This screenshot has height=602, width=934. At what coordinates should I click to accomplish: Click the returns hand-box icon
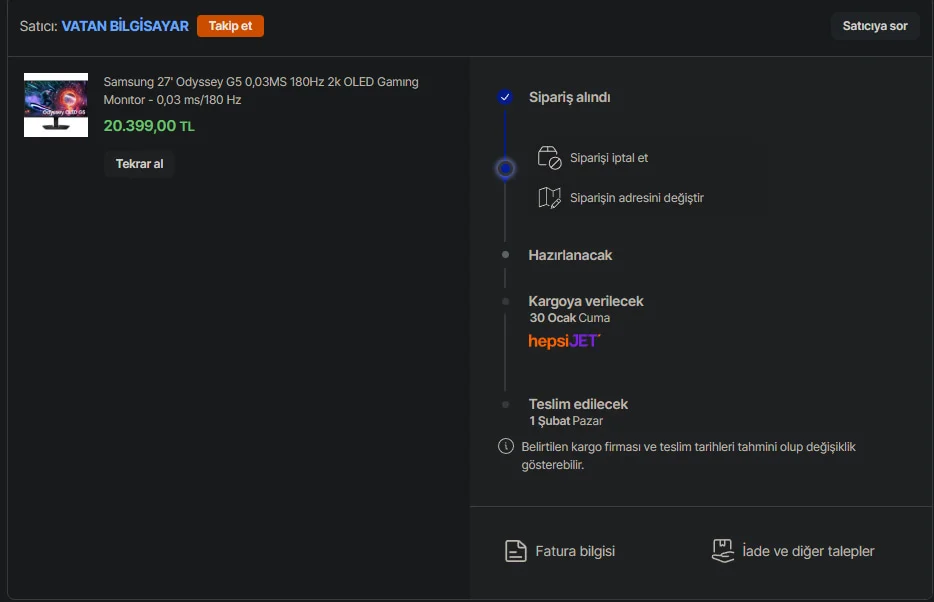coord(722,551)
